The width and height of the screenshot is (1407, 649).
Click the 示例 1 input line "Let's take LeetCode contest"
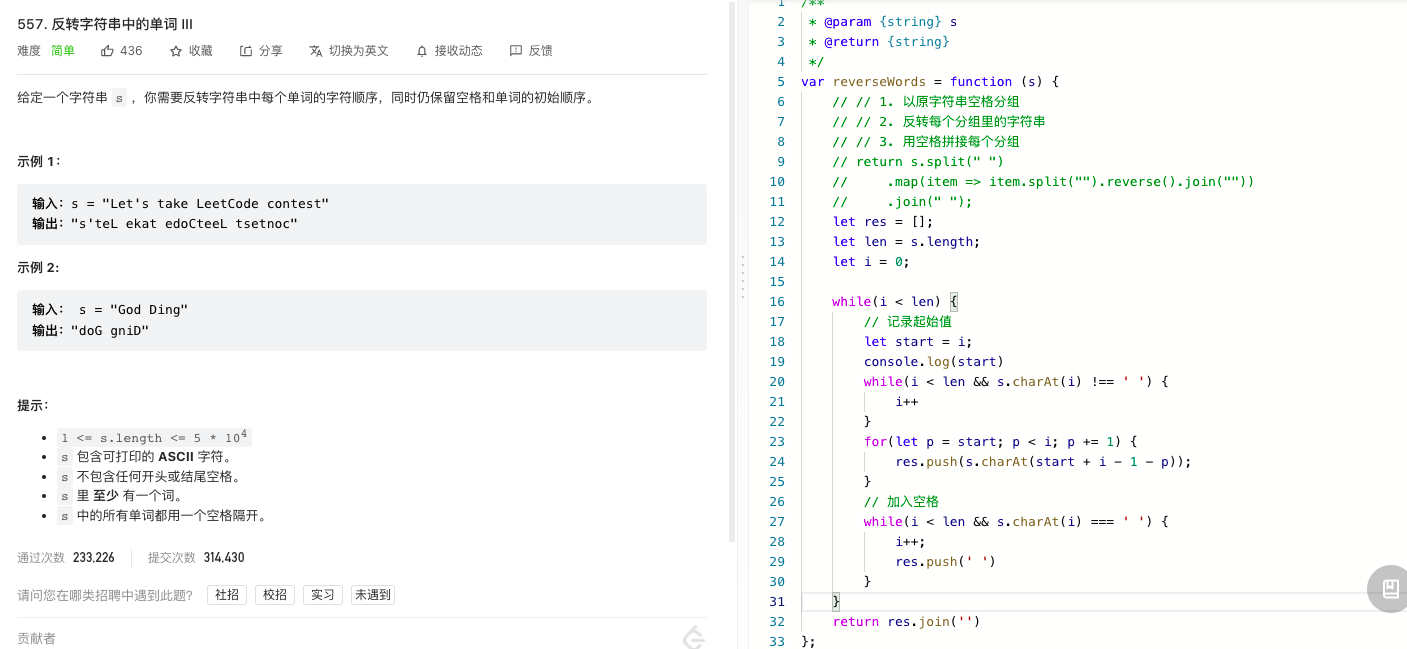[x=180, y=204]
